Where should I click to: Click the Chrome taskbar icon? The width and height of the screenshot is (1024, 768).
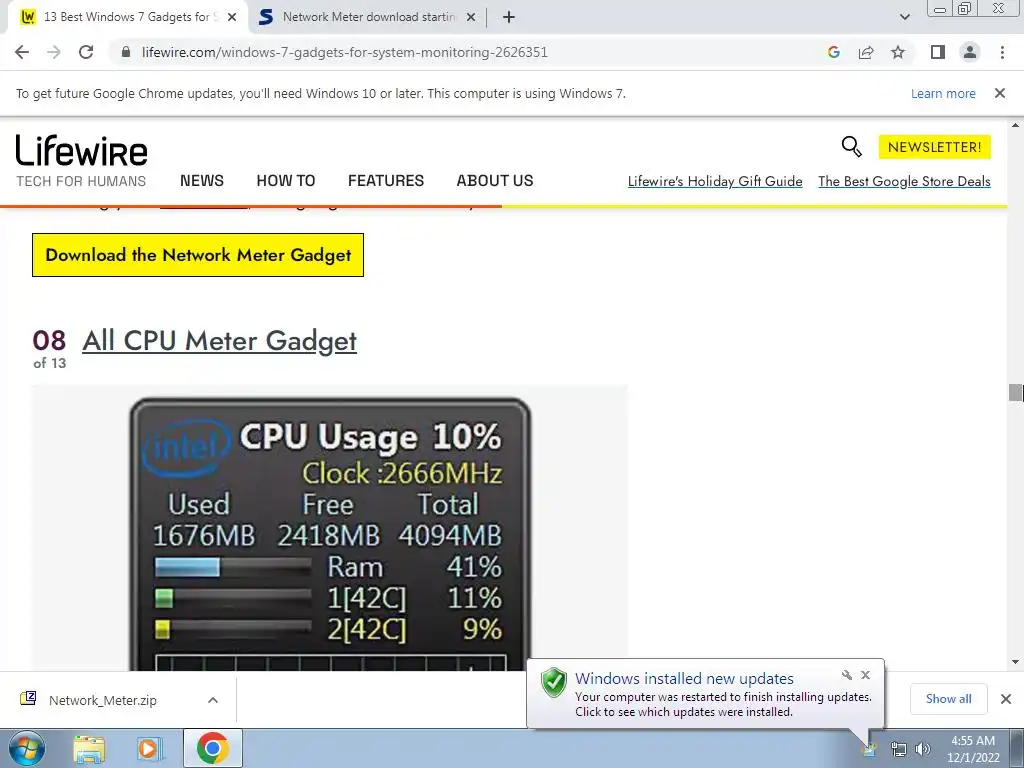pyautogui.click(x=212, y=748)
